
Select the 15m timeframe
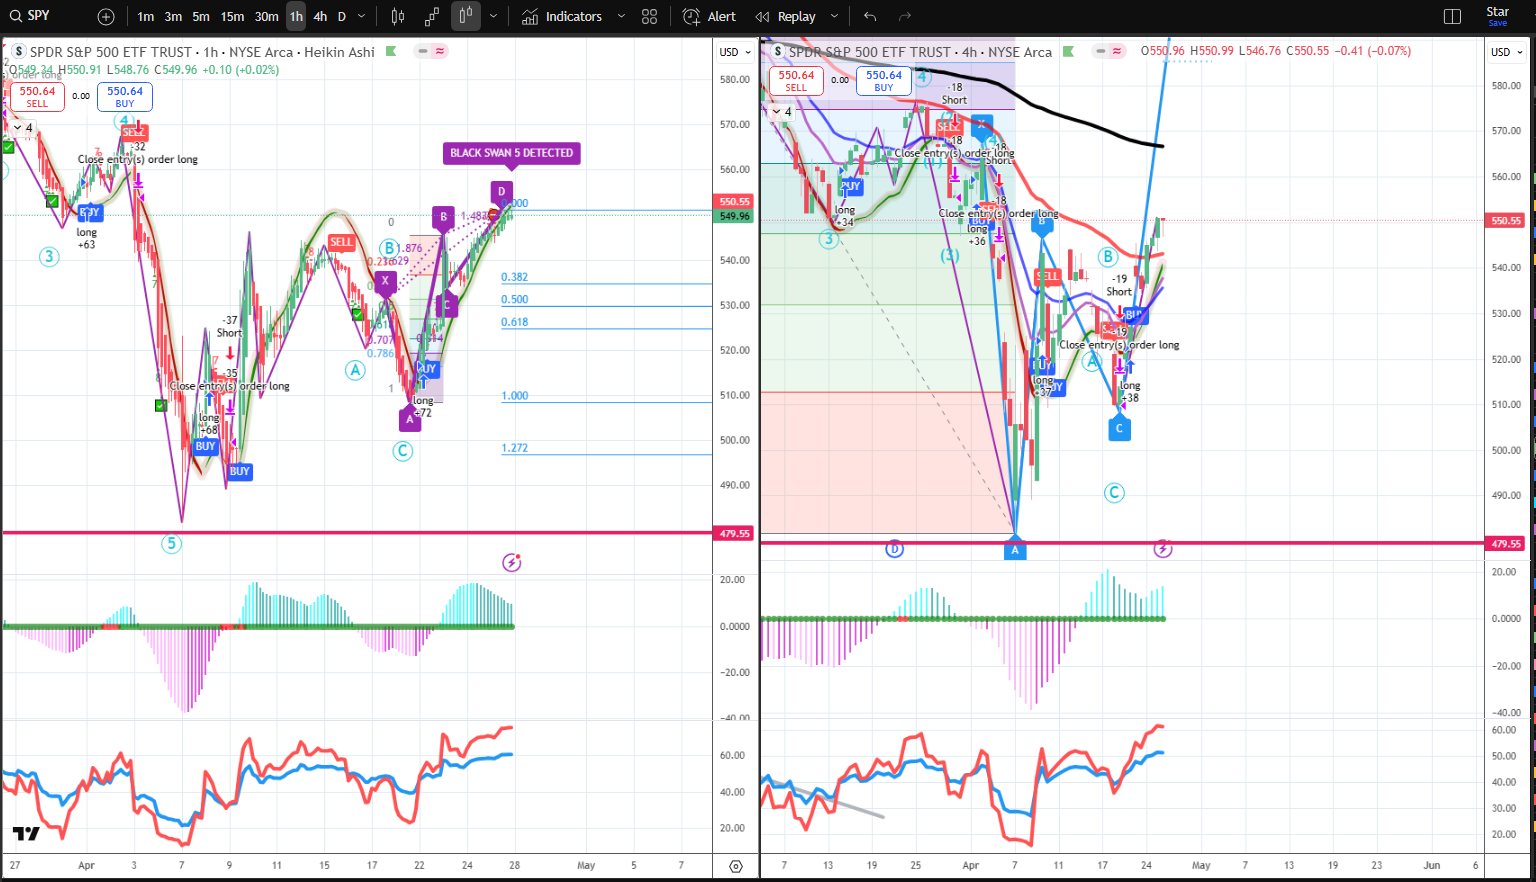pos(232,17)
